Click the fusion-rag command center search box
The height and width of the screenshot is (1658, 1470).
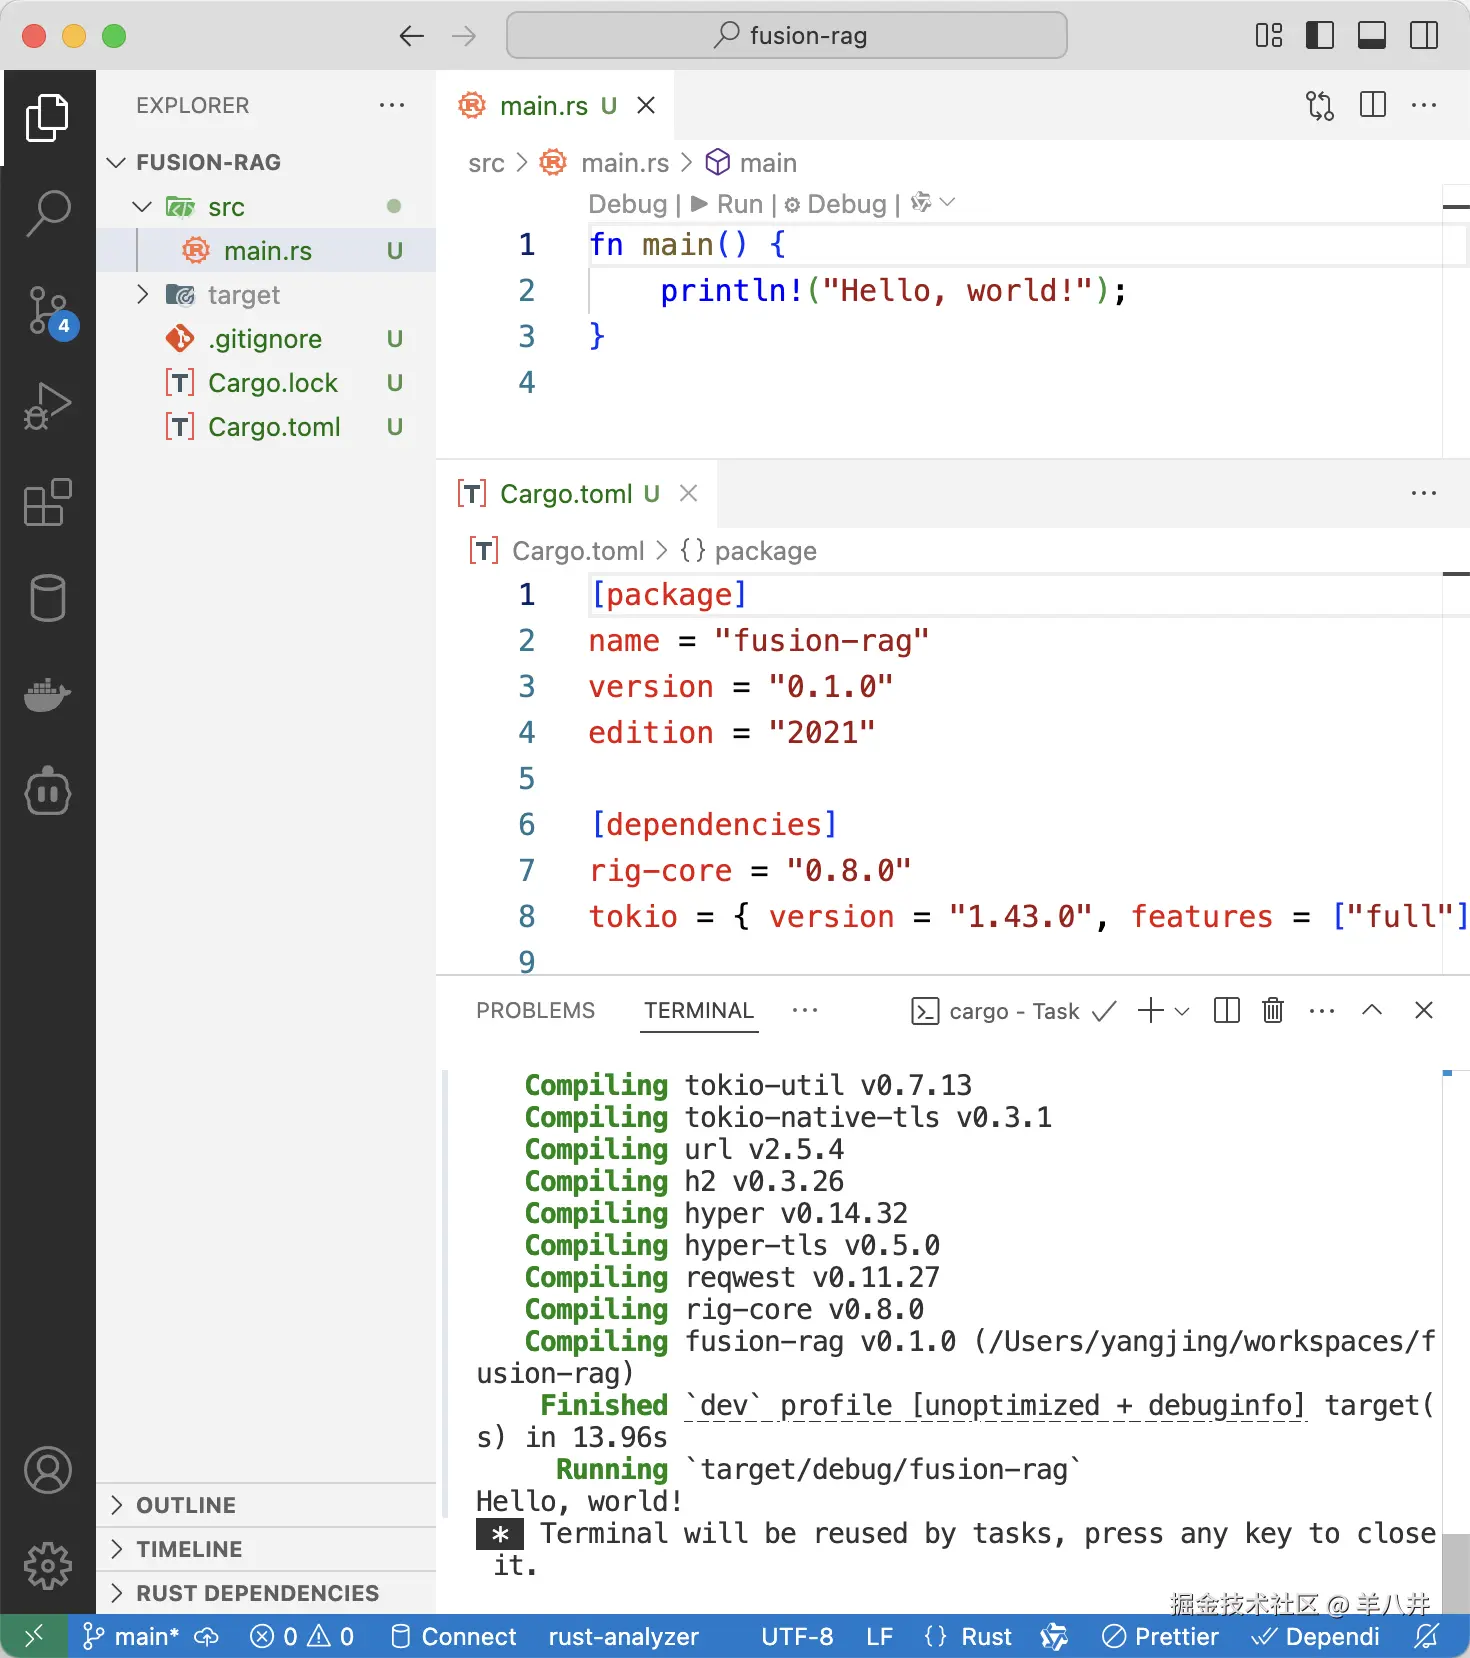click(787, 36)
